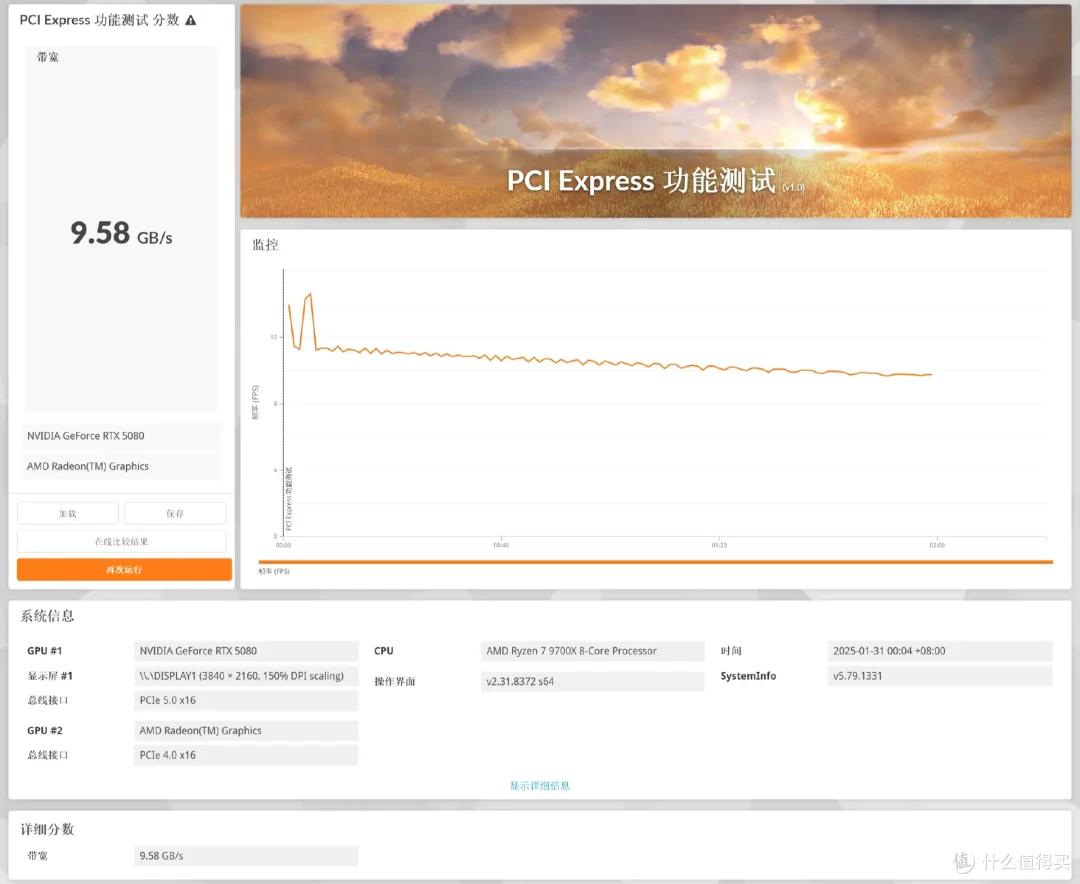Select the DISPLAY1 3840 × 2160 field
The width and height of the screenshot is (1080, 884).
(246, 676)
